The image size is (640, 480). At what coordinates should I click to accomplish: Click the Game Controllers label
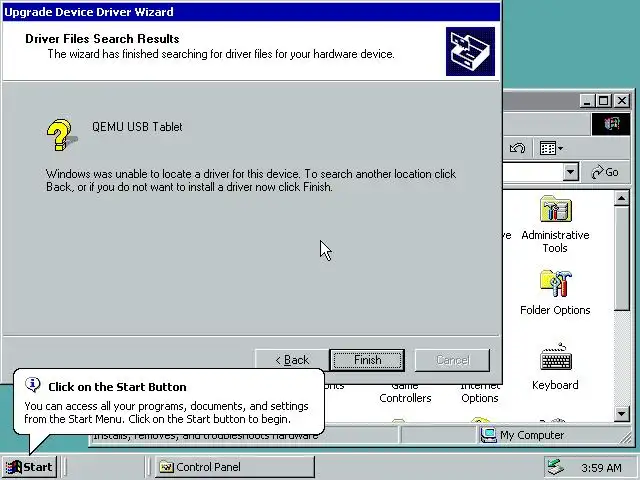pyautogui.click(x=405, y=392)
